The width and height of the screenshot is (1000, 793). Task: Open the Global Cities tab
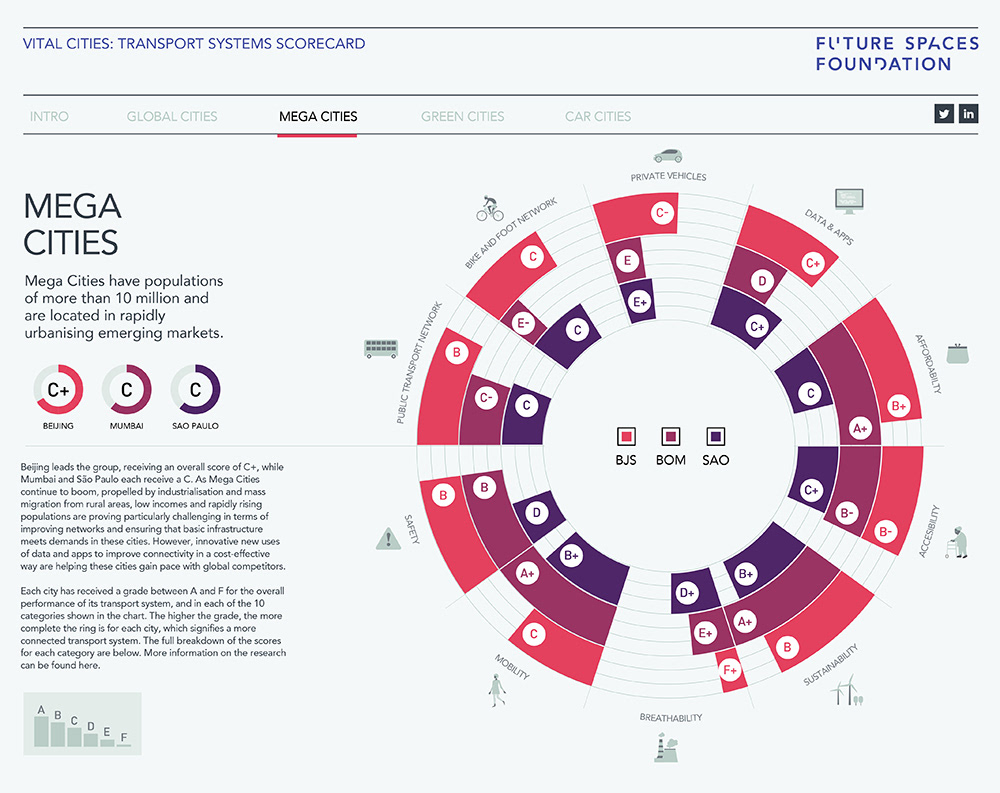(172, 116)
